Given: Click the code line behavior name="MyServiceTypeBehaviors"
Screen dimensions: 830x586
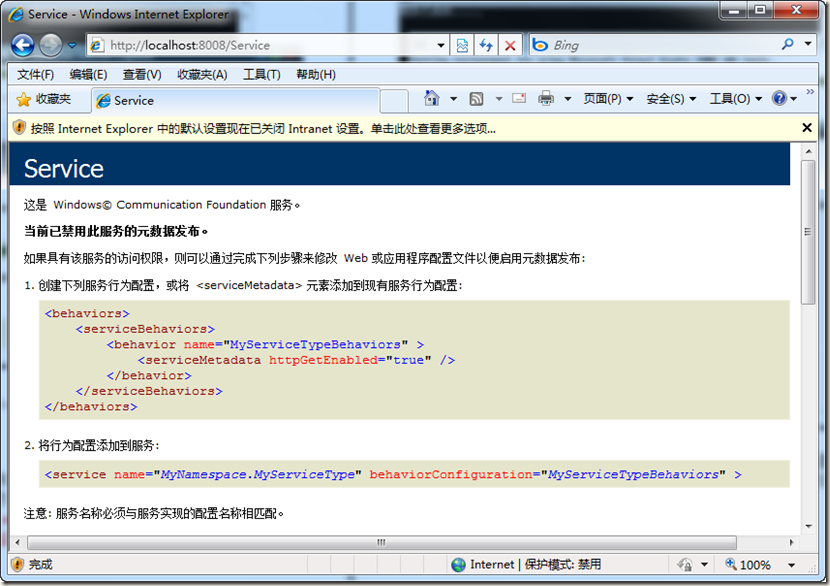Looking at the screenshot, I should point(265,345).
